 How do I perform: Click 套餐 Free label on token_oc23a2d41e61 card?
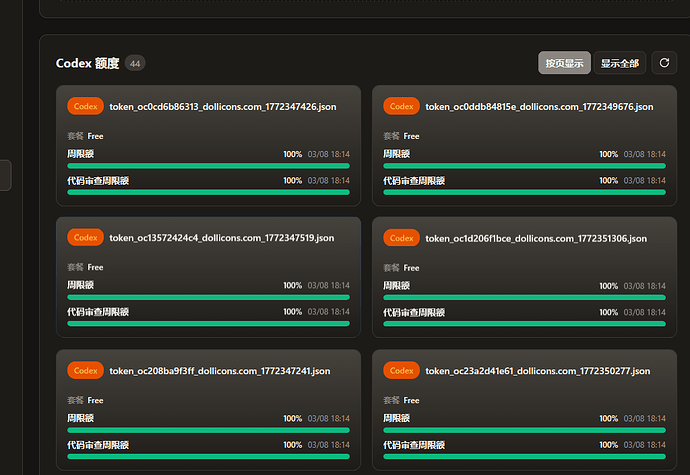pyautogui.click(x=401, y=400)
